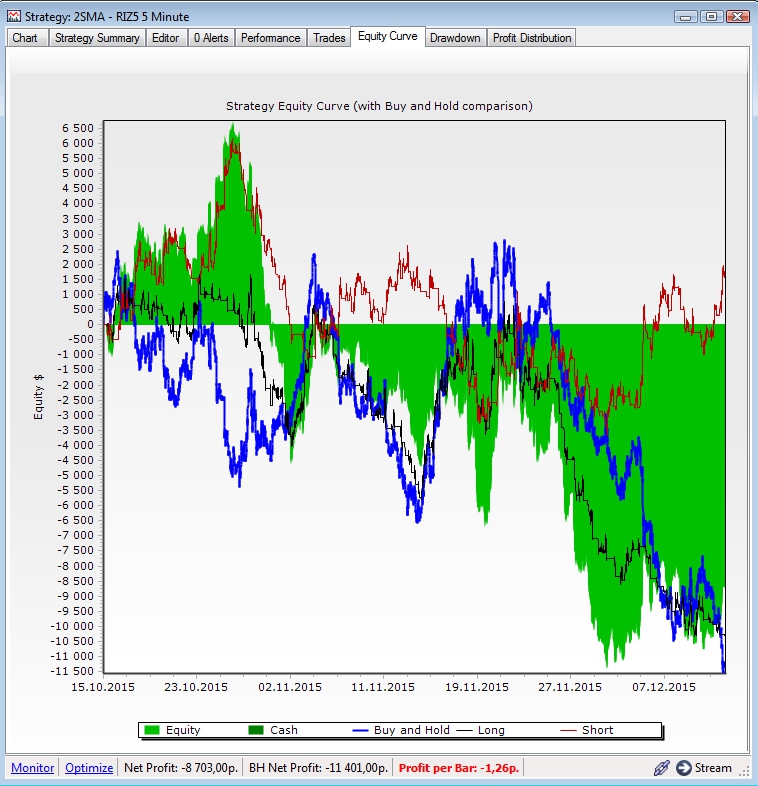This screenshot has width=758, height=786.
Task: Select the Equity Curve tab
Action: coord(388,37)
